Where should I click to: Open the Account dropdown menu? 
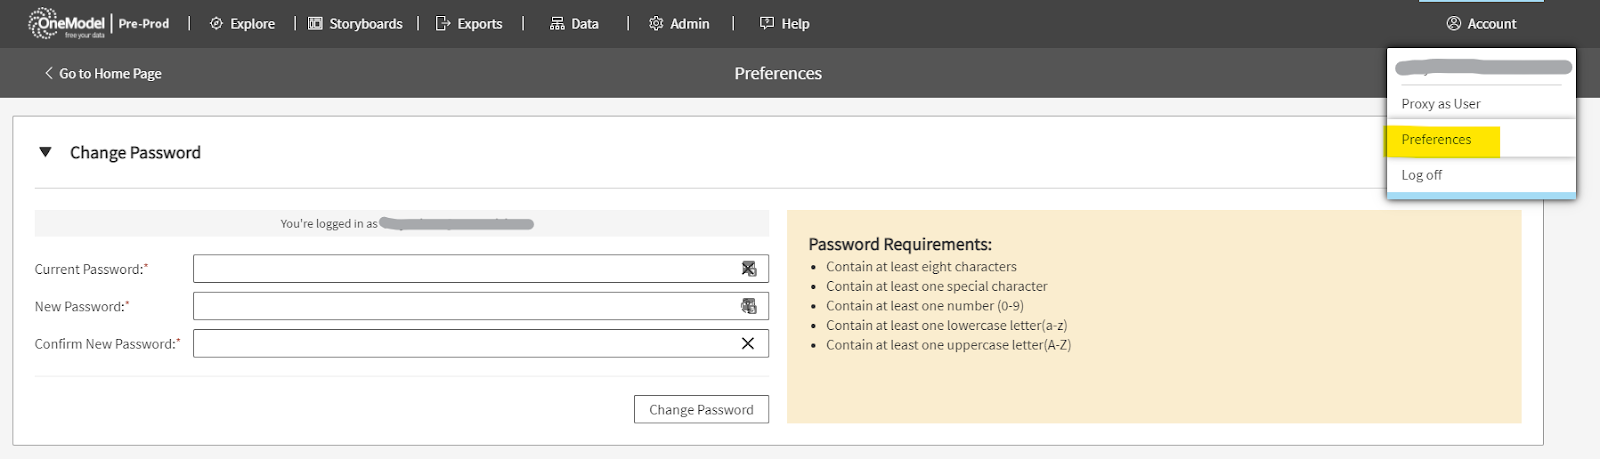(1481, 23)
